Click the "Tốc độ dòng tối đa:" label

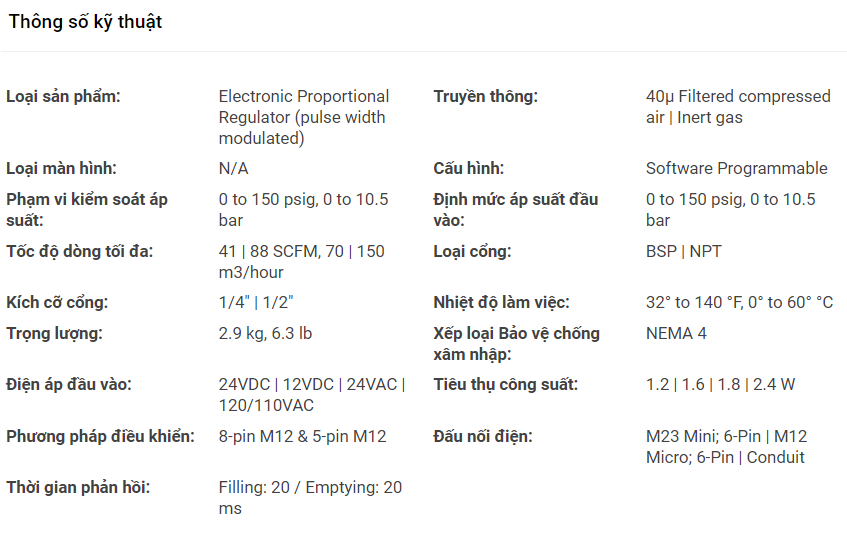(x=80, y=251)
